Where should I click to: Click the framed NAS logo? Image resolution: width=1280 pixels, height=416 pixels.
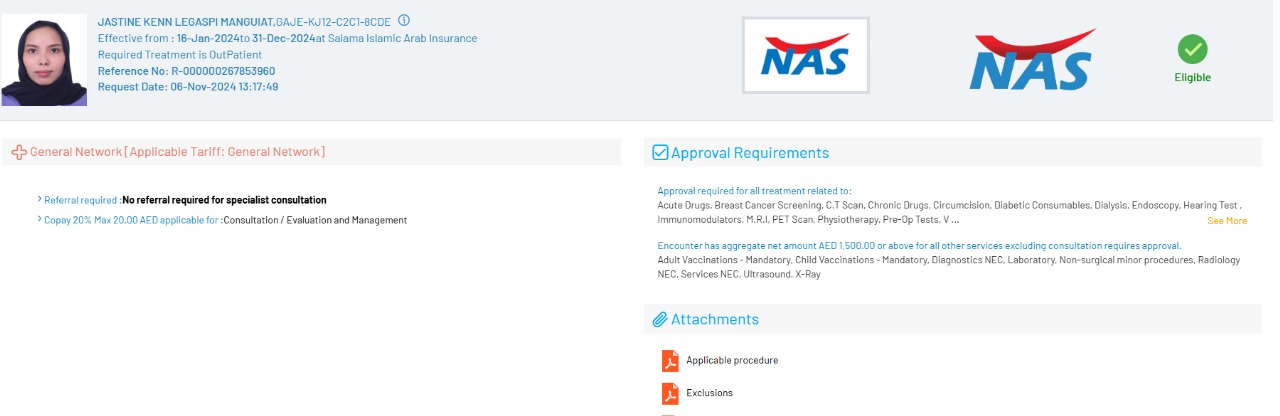pos(806,55)
